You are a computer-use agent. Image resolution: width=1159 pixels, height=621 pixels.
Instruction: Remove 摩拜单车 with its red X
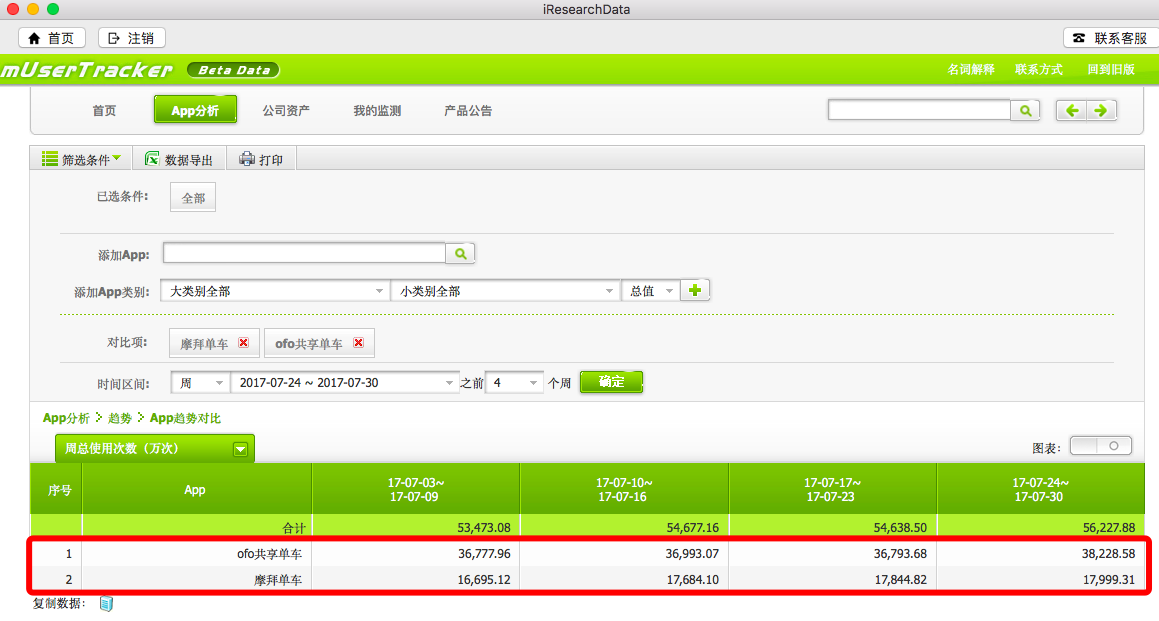point(243,343)
